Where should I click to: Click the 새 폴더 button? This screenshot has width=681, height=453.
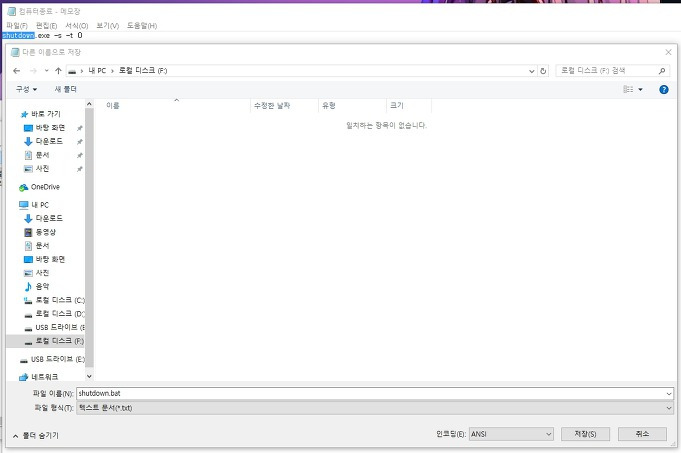pos(66,89)
